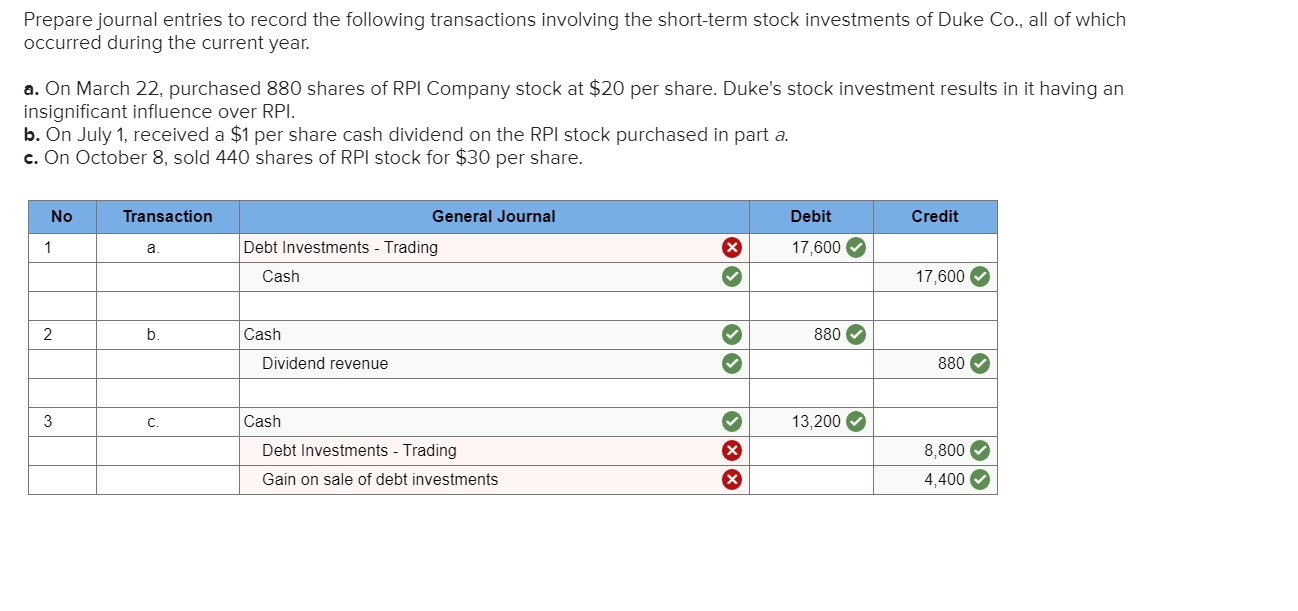Click the General Journal column header
This screenshot has width=1298, height=611.
494,217
